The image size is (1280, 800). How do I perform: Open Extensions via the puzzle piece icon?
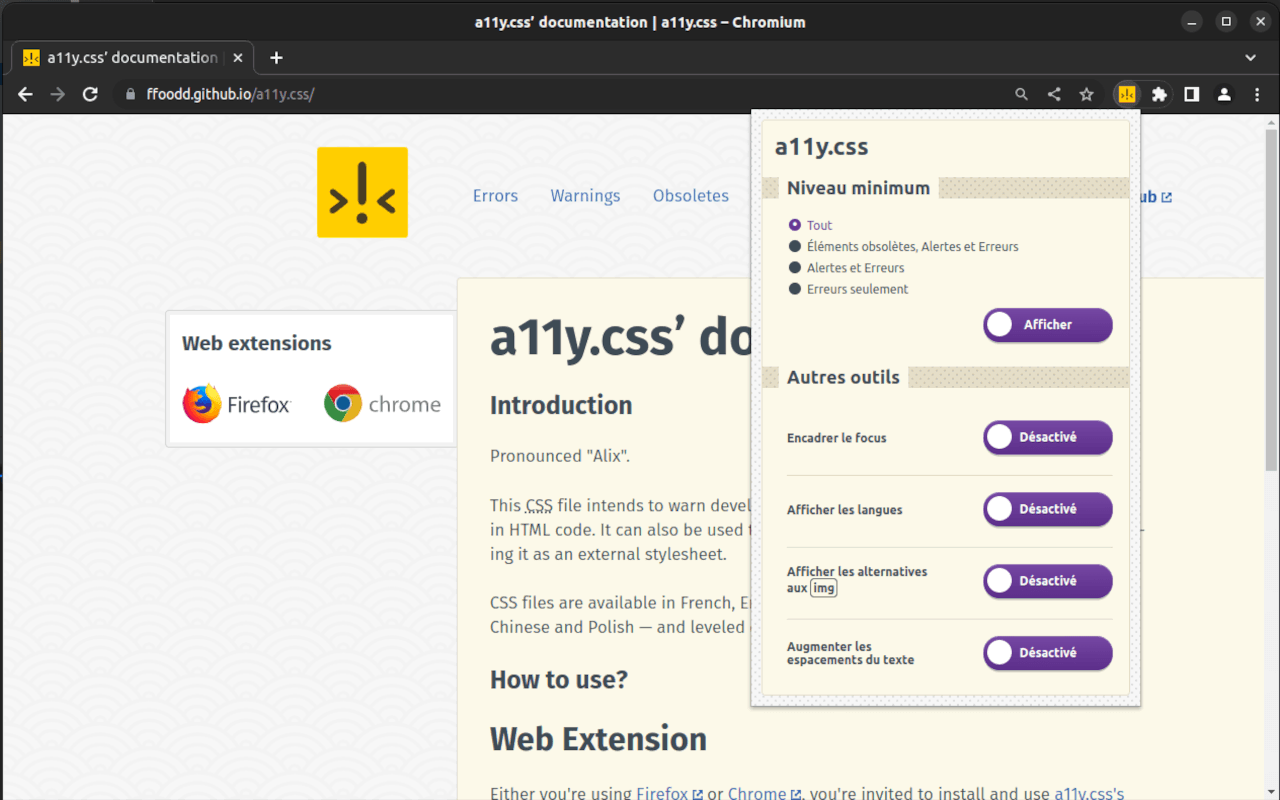click(1158, 94)
